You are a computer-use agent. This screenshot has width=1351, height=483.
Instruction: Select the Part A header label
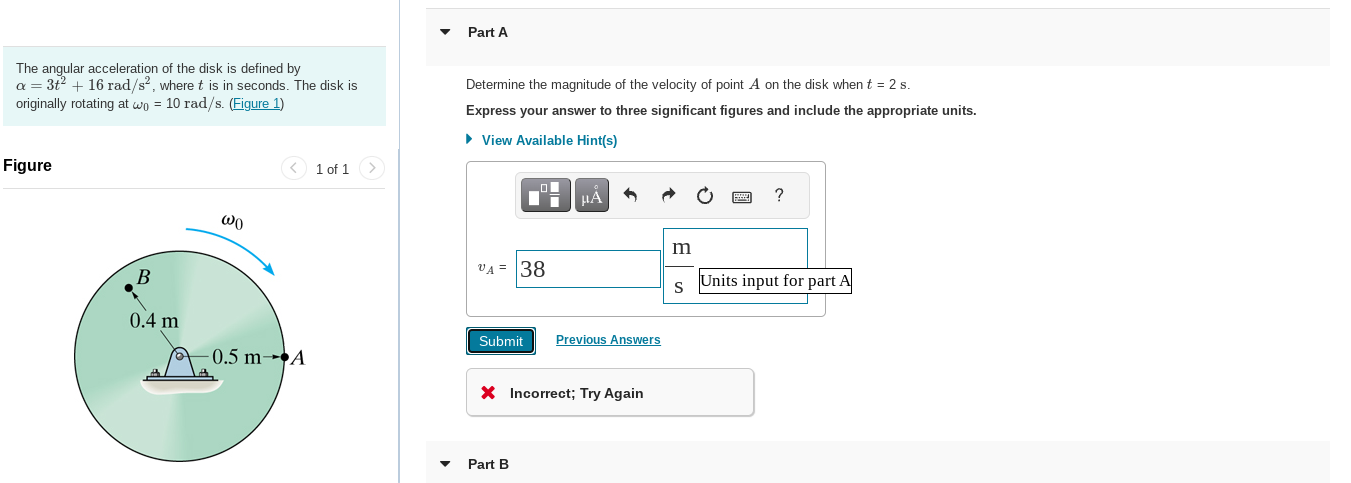[488, 32]
